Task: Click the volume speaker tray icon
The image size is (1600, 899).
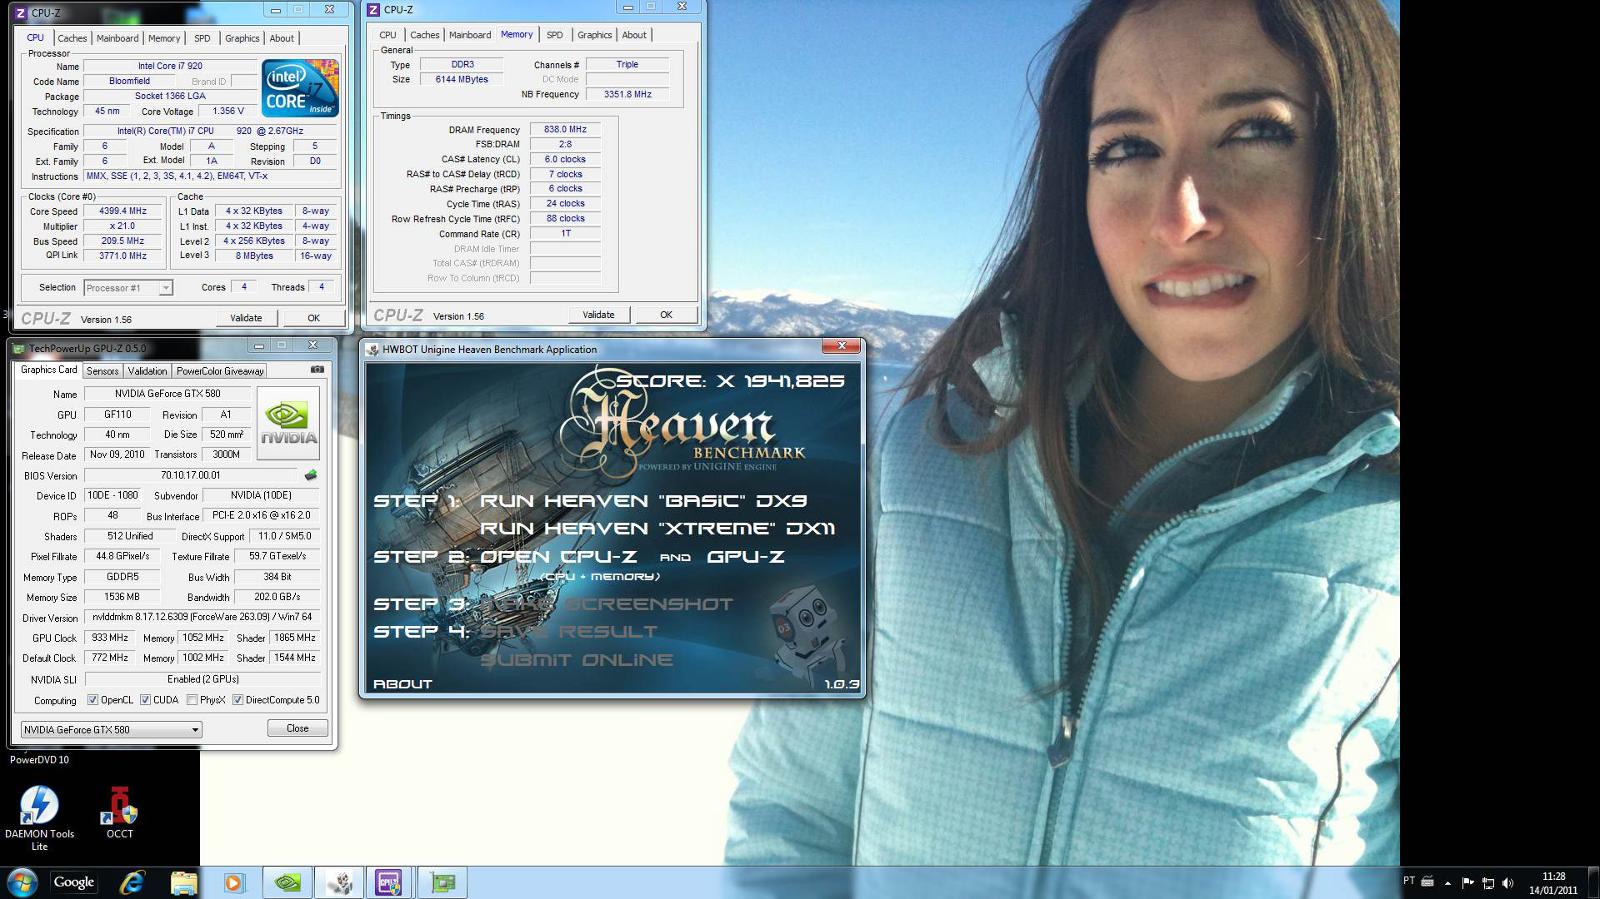Action: tap(1507, 883)
